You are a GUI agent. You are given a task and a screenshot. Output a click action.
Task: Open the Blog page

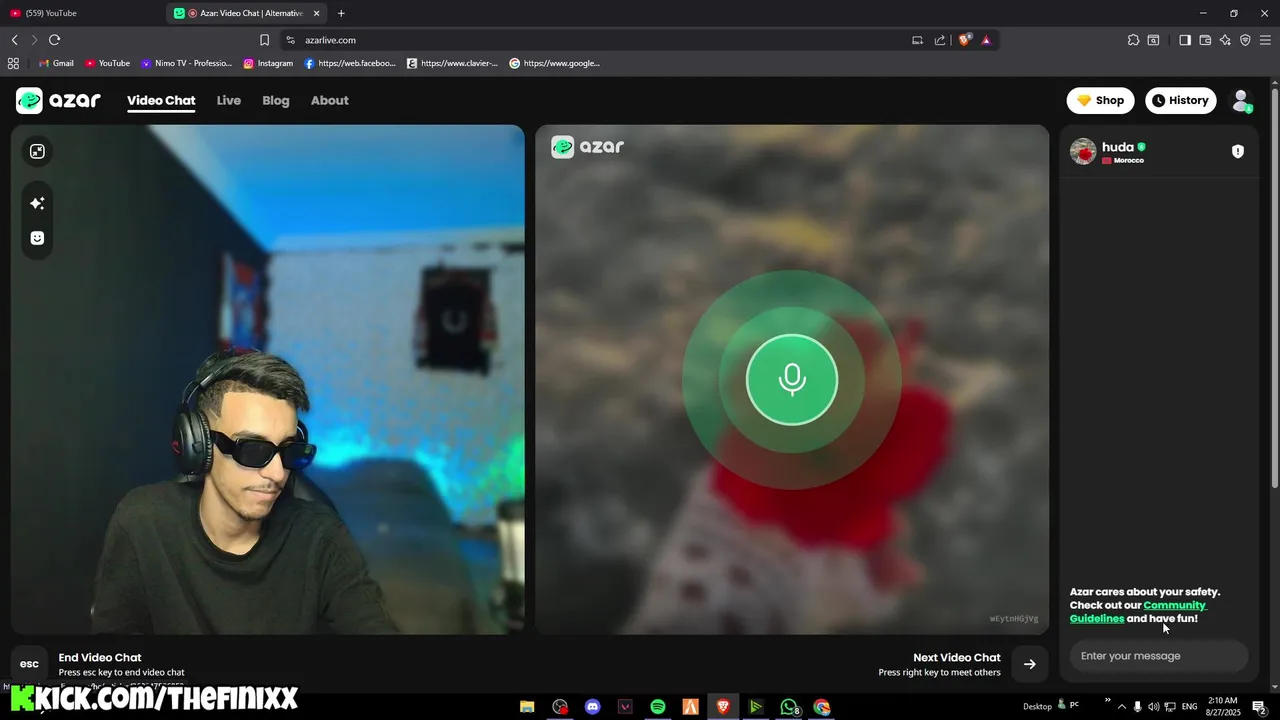[x=276, y=100]
